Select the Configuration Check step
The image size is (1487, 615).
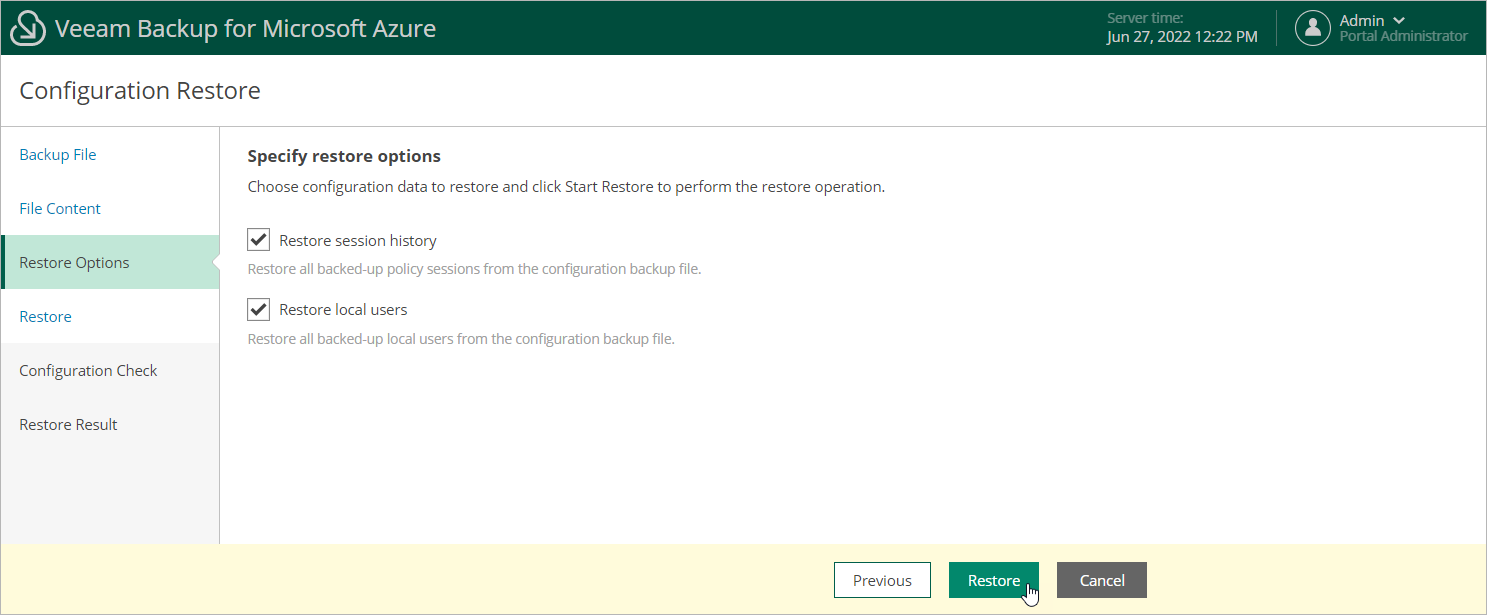click(x=88, y=371)
